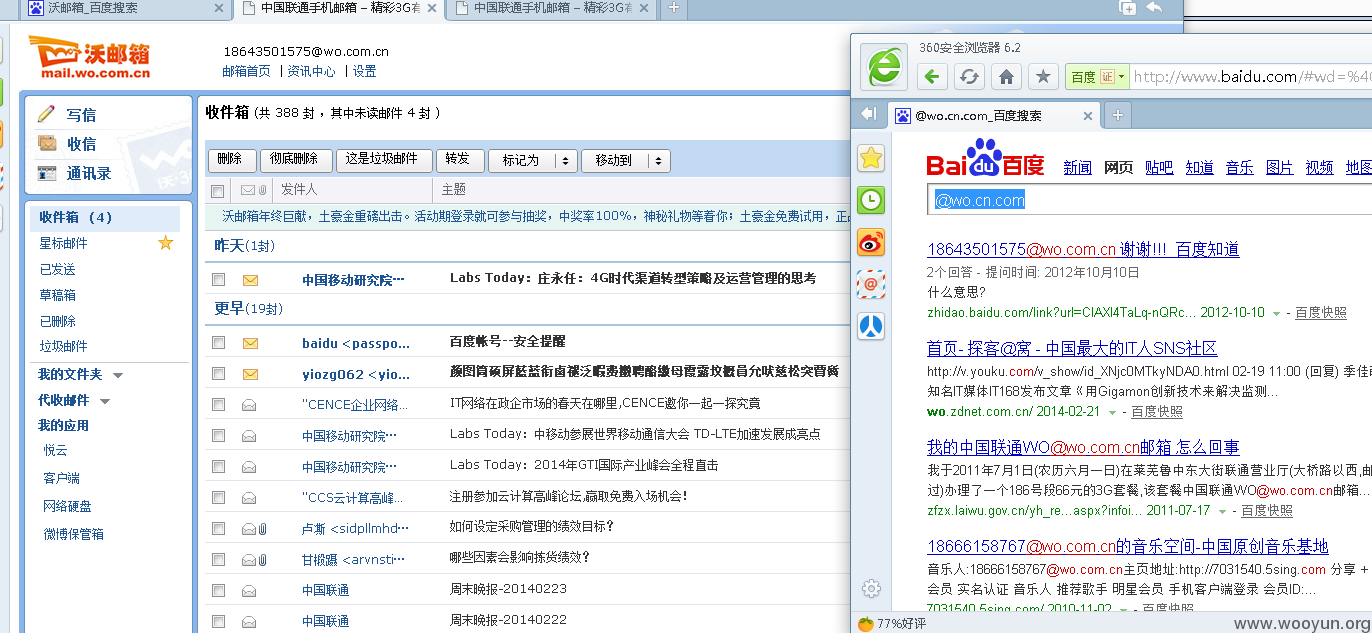Image resolution: width=1372 pixels, height=633 pixels.
Task: Click unread envelope on yiozg062 email
Action: (250, 374)
